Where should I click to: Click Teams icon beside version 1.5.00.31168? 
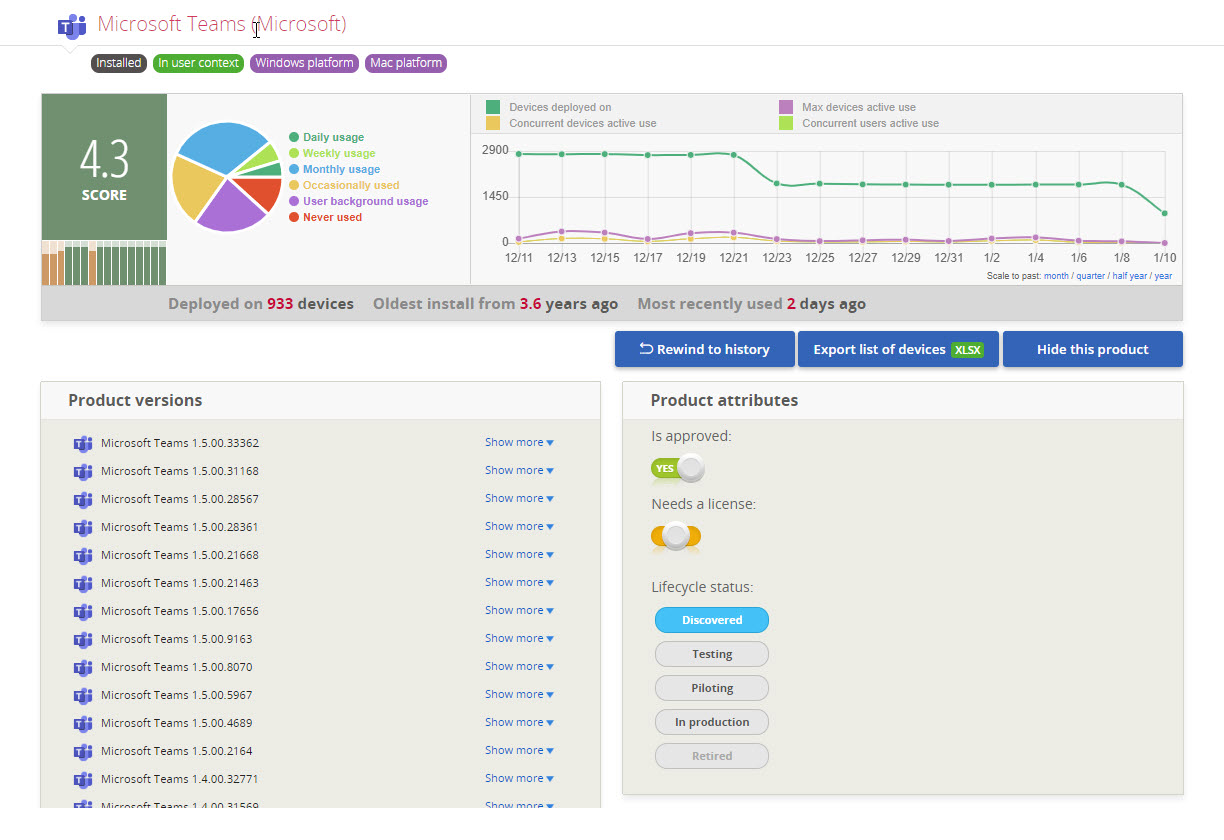83,472
